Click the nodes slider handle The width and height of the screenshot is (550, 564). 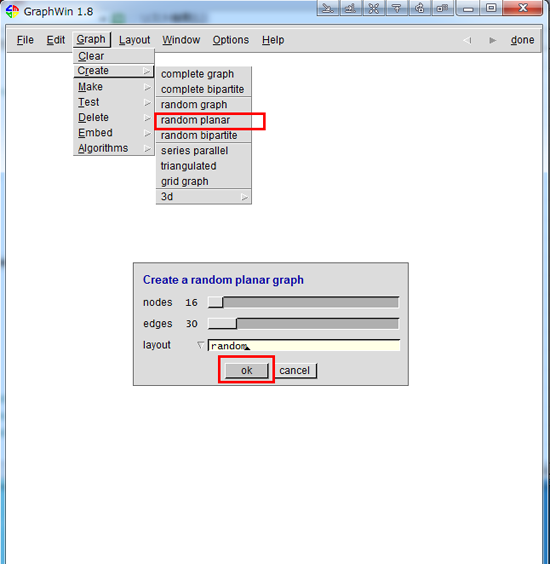point(216,302)
